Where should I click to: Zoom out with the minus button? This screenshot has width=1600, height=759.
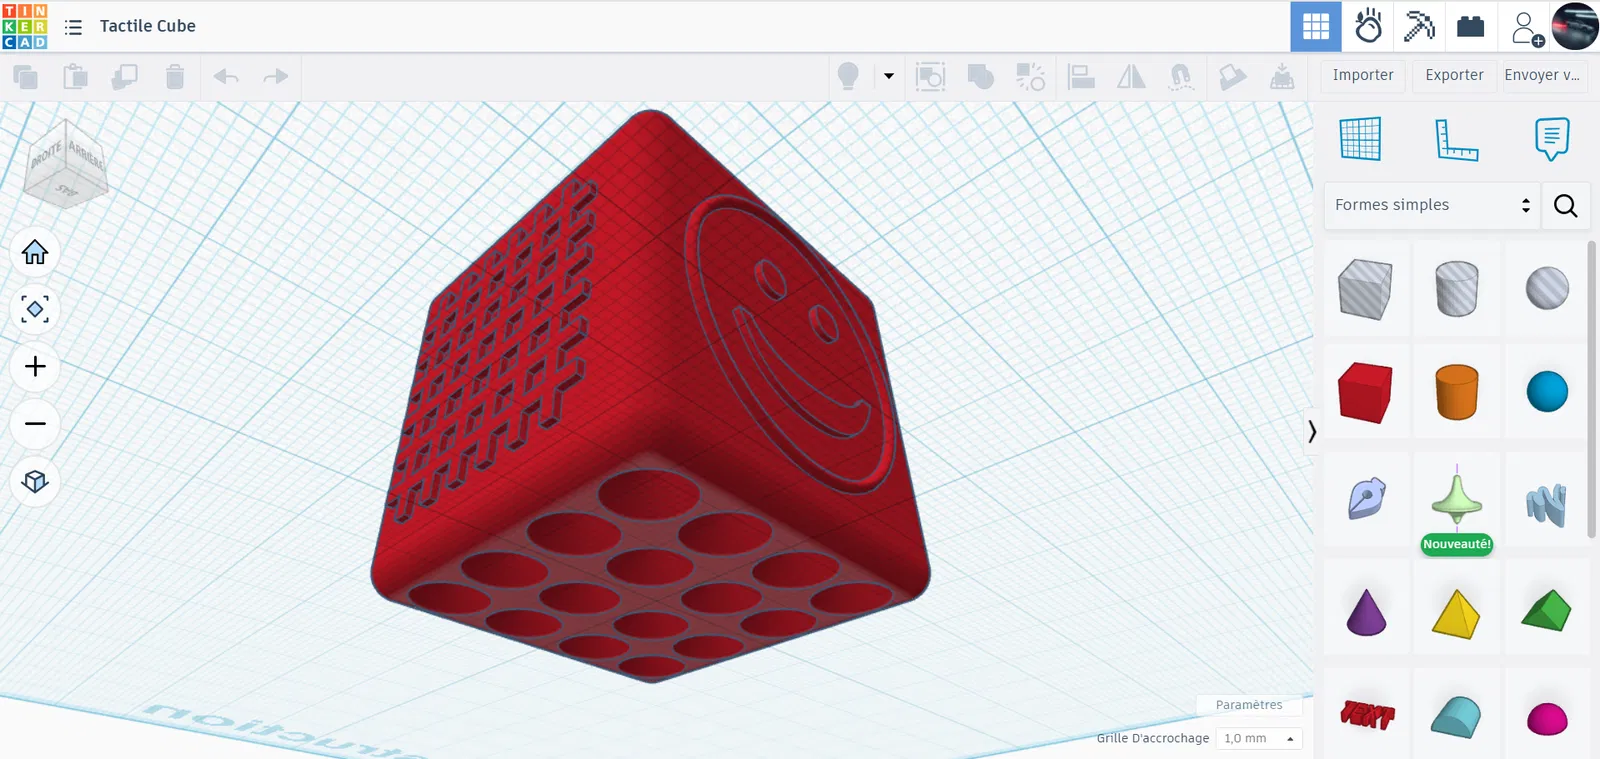coord(35,424)
